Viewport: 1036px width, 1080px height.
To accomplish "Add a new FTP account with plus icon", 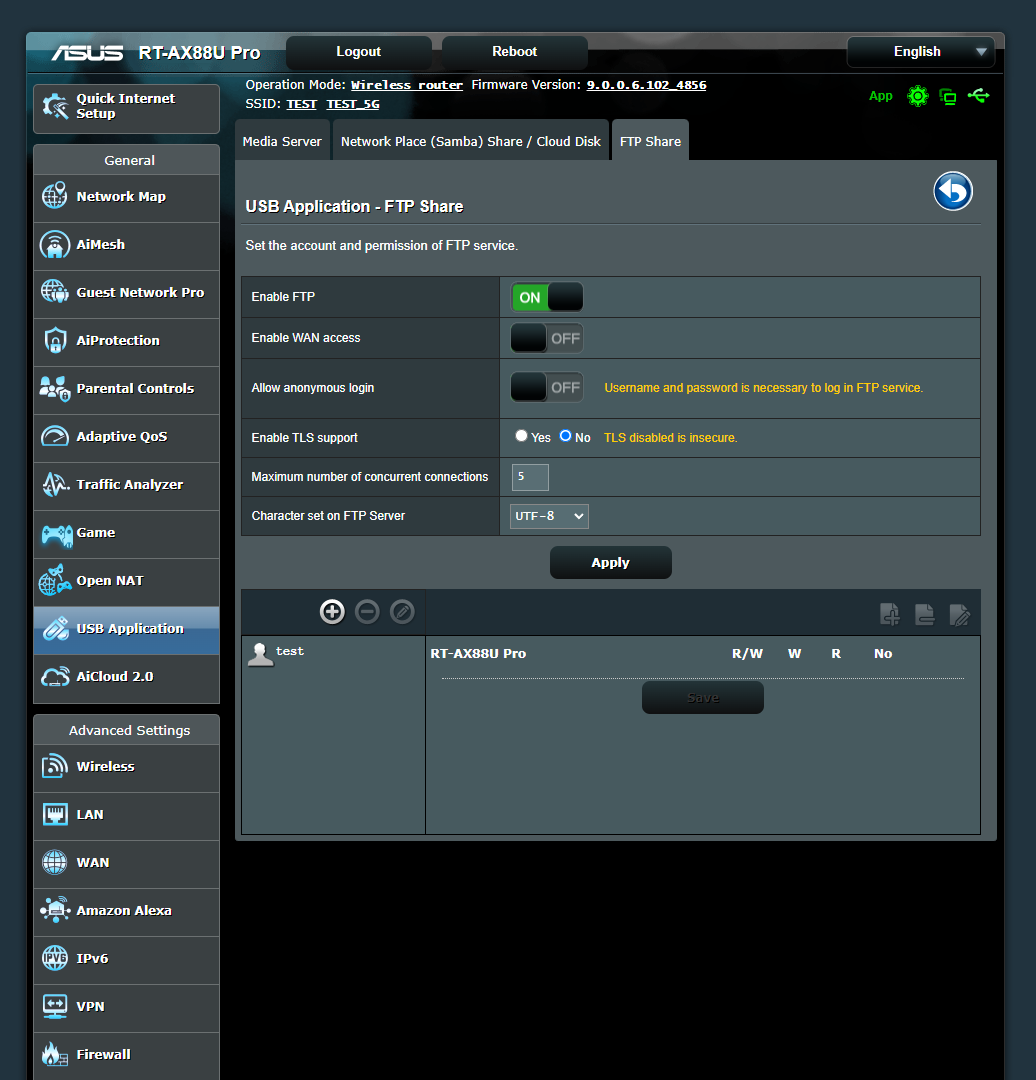I will point(332,612).
